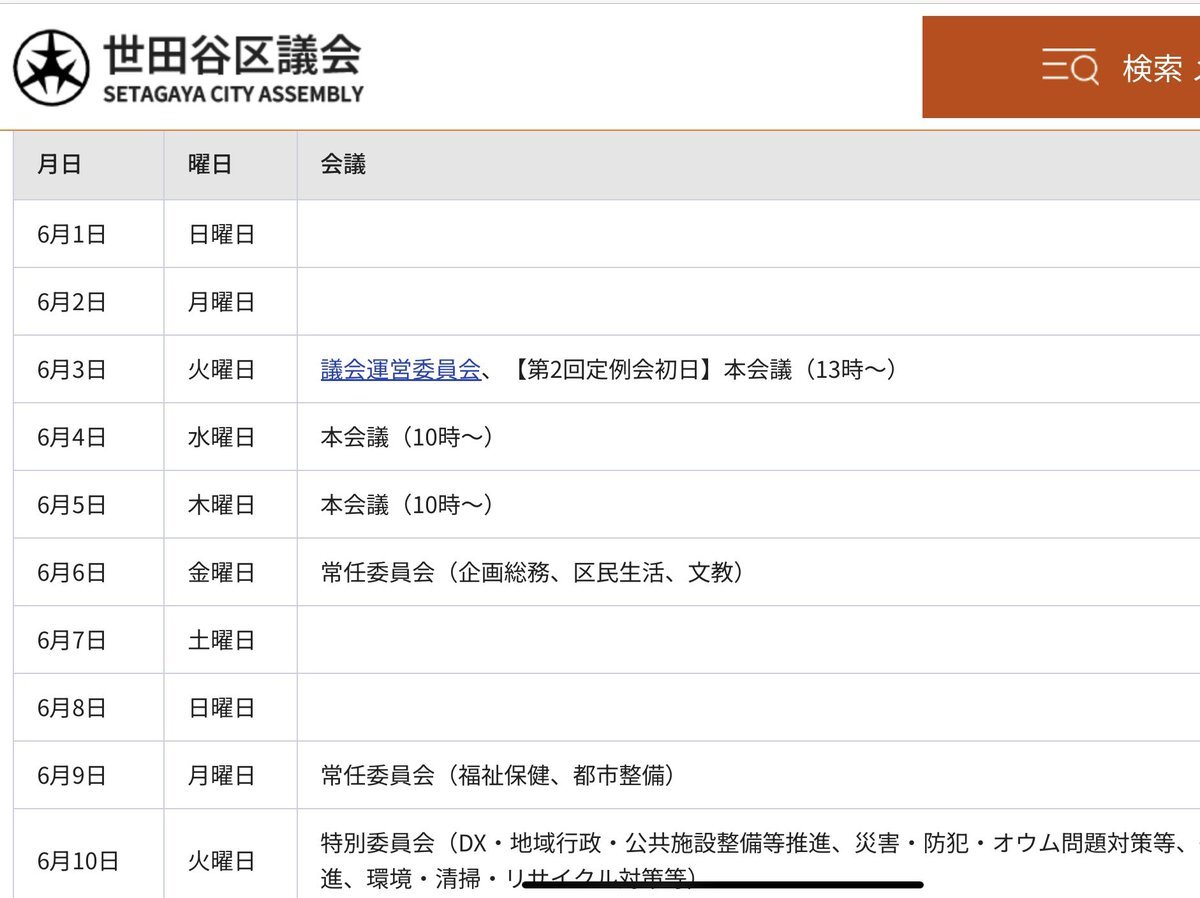The width and height of the screenshot is (1200, 898).
Task: Click 日曜日 in the 6月1日 row
Action: (x=222, y=234)
